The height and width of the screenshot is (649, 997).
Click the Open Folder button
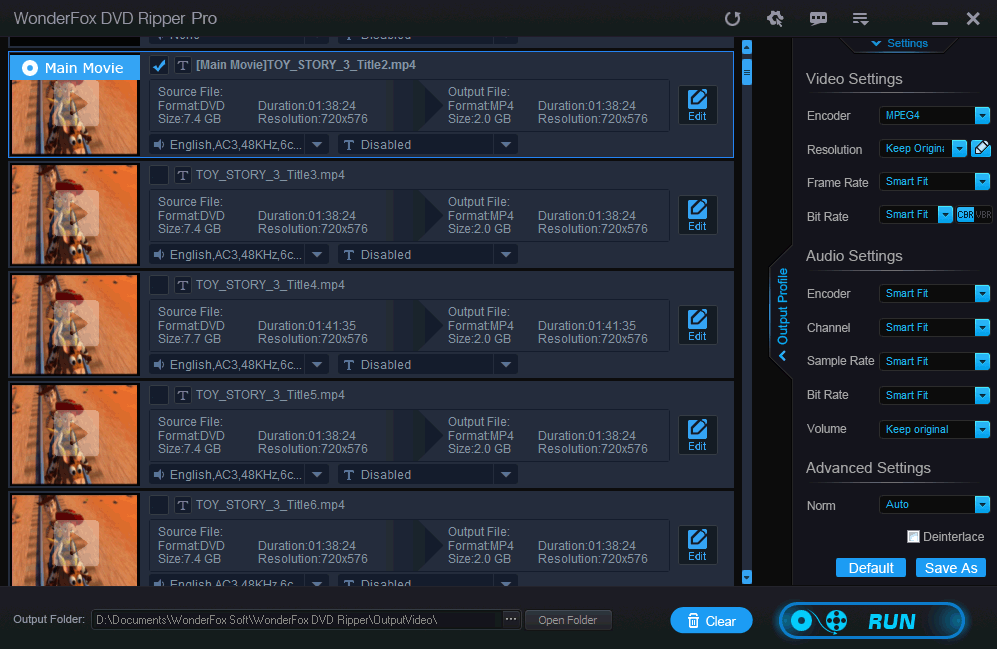tap(568, 620)
